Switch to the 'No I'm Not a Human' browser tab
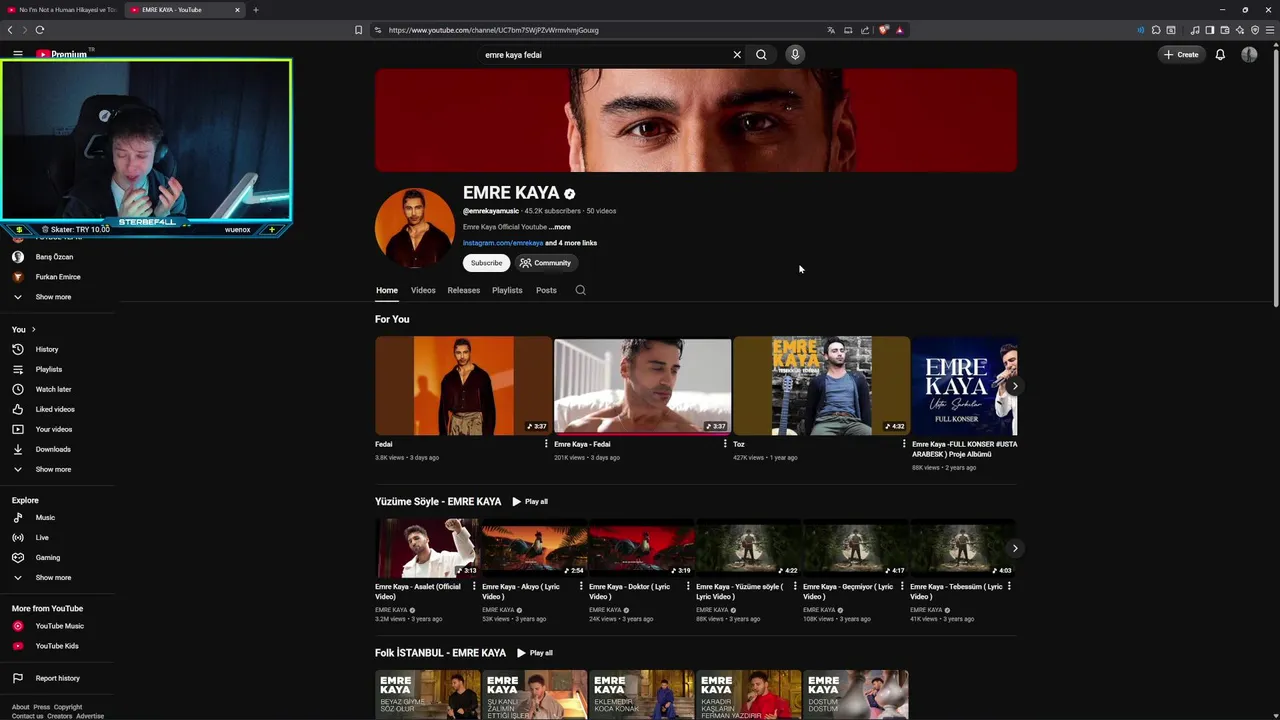The height and width of the screenshot is (720, 1280). coord(60,10)
